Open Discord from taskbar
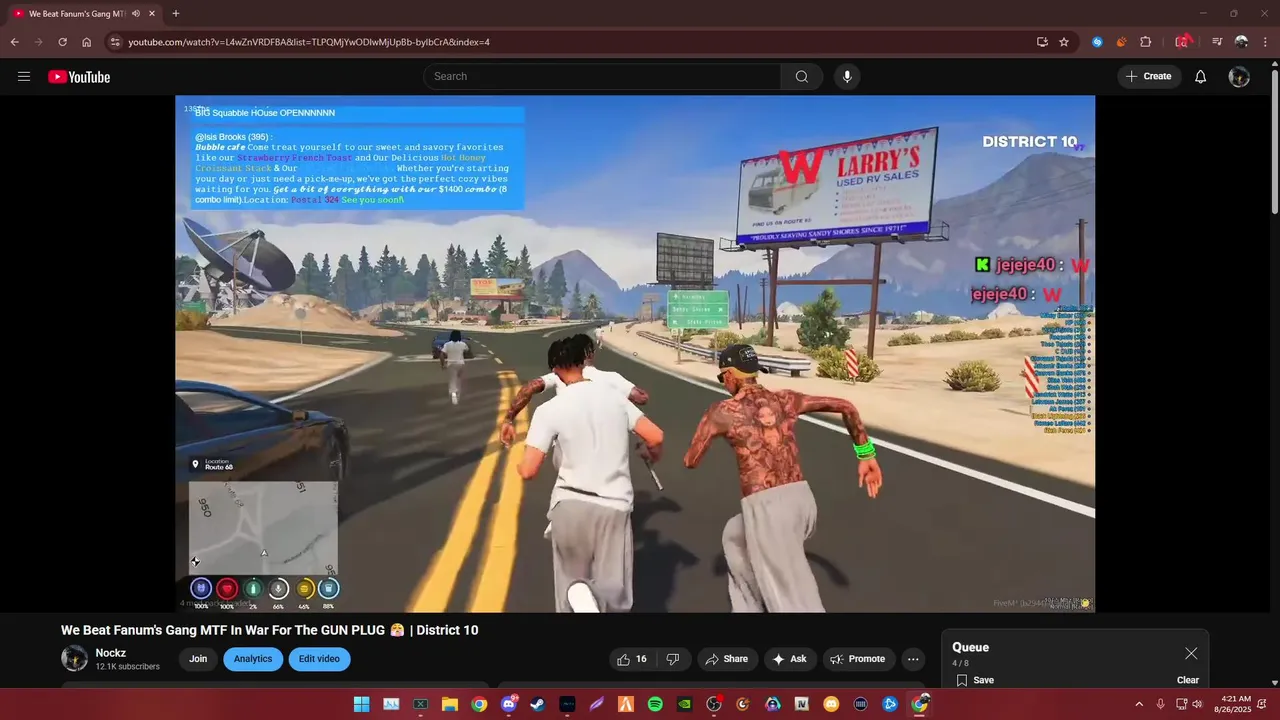This screenshot has height=720, width=1280. point(509,704)
